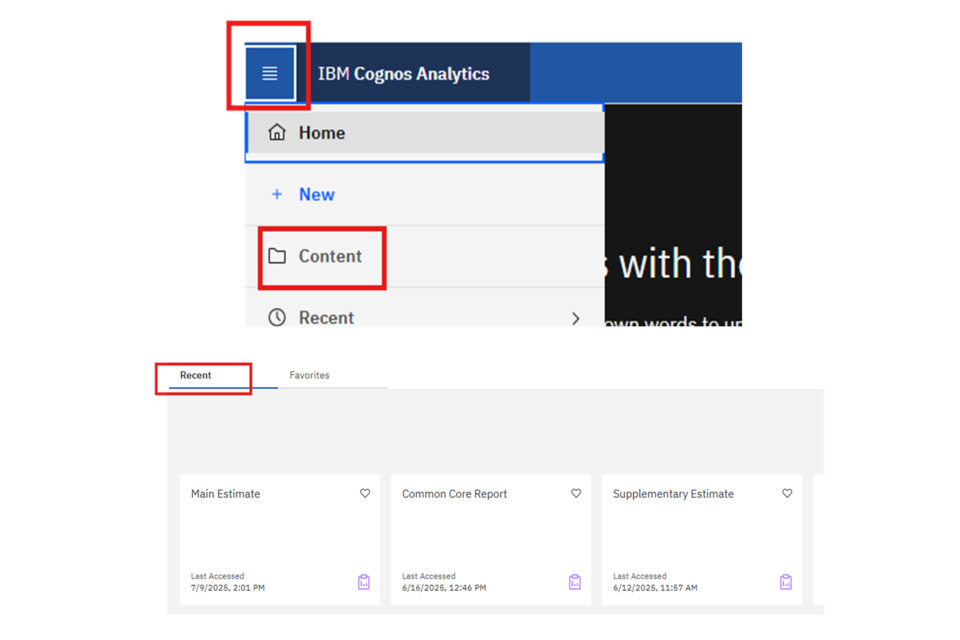Viewport: 960px width, 640px height.
Task: Switch to the Favorites tab
Action: point(309,376)
